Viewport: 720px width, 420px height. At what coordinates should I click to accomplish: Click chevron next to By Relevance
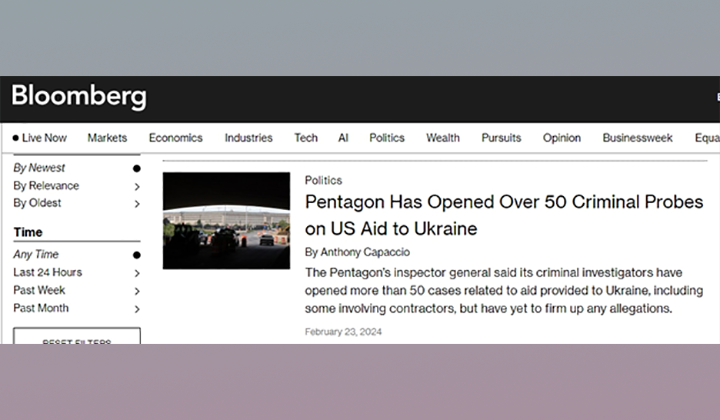tap(137, 186)
